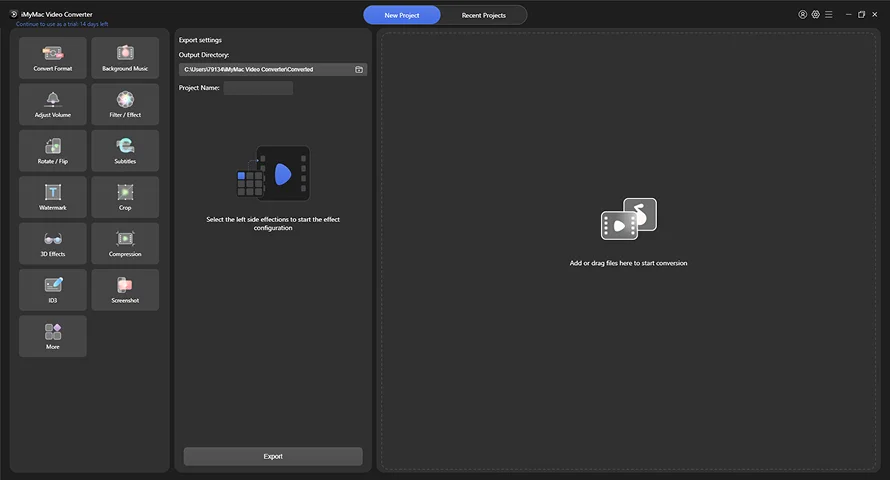Viewport: 890px width, 480px height.
Task: Select the Rotate / Flip tool
Action: (53, 151)
